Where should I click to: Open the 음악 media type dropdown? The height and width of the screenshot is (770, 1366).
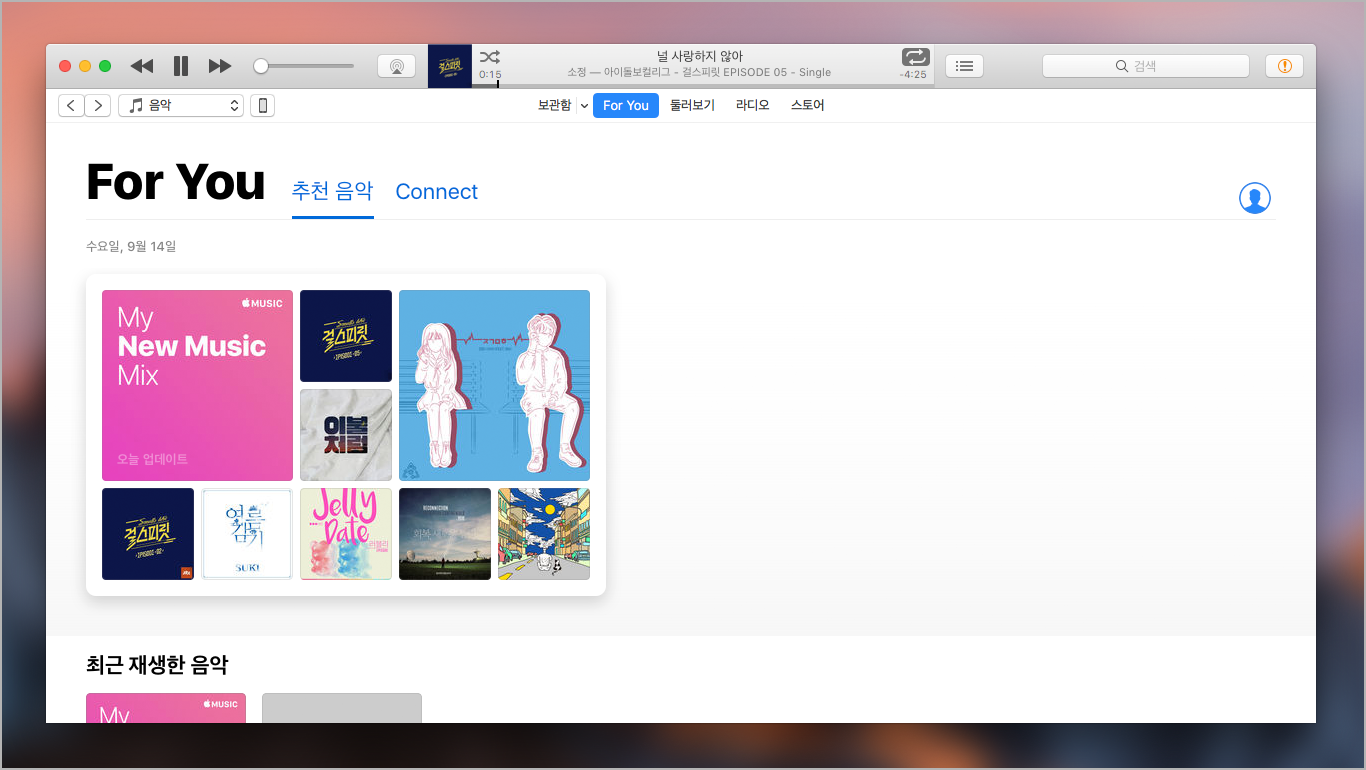[181, 105]
